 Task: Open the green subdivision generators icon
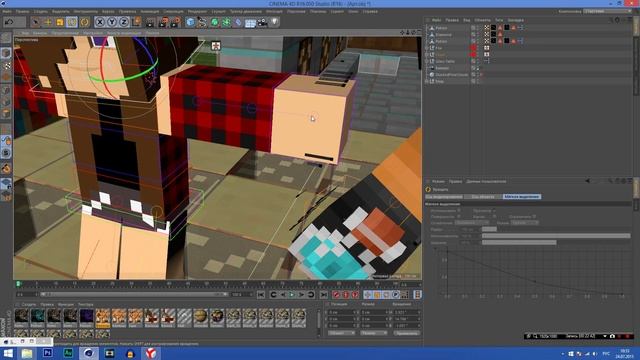point(214,22)
